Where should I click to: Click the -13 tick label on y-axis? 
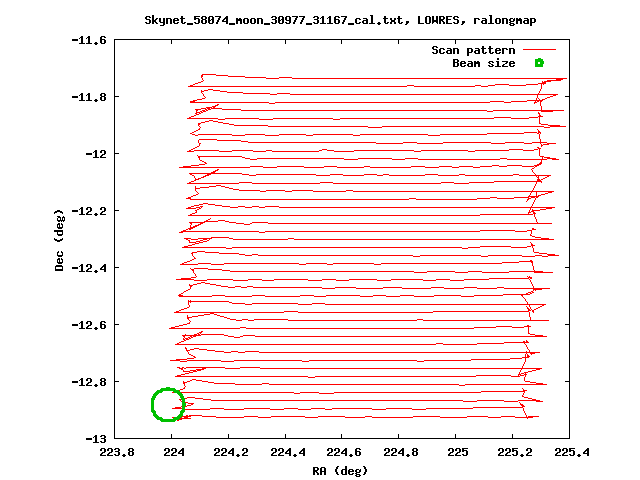click(x=97, y=439)
